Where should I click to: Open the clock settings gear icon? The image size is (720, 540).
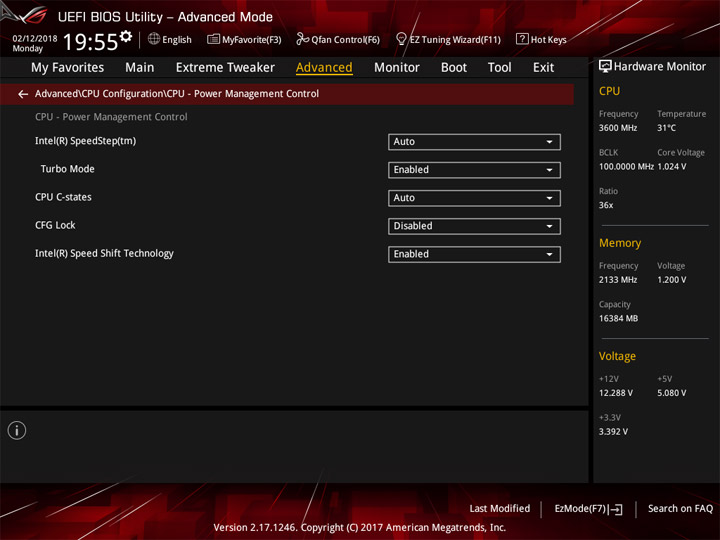126,37
